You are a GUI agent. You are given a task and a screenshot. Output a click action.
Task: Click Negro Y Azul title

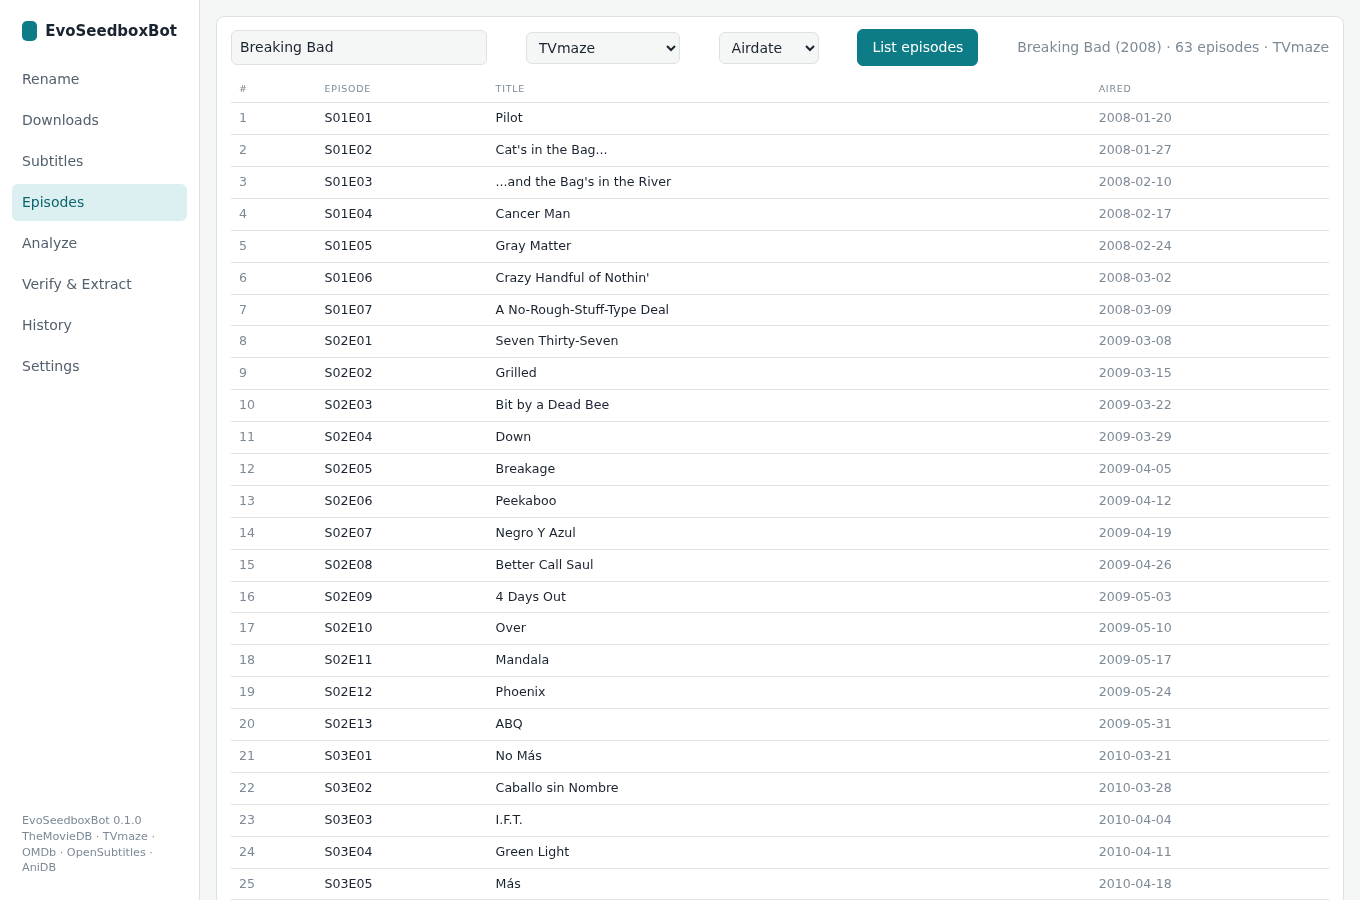tap(535, 533)
